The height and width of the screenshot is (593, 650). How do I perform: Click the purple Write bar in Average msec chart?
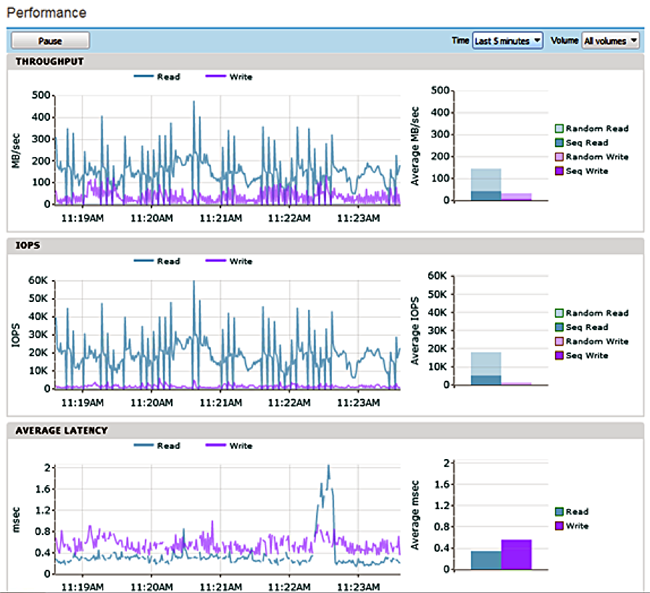pyautogui.click(x=516, y=555)
